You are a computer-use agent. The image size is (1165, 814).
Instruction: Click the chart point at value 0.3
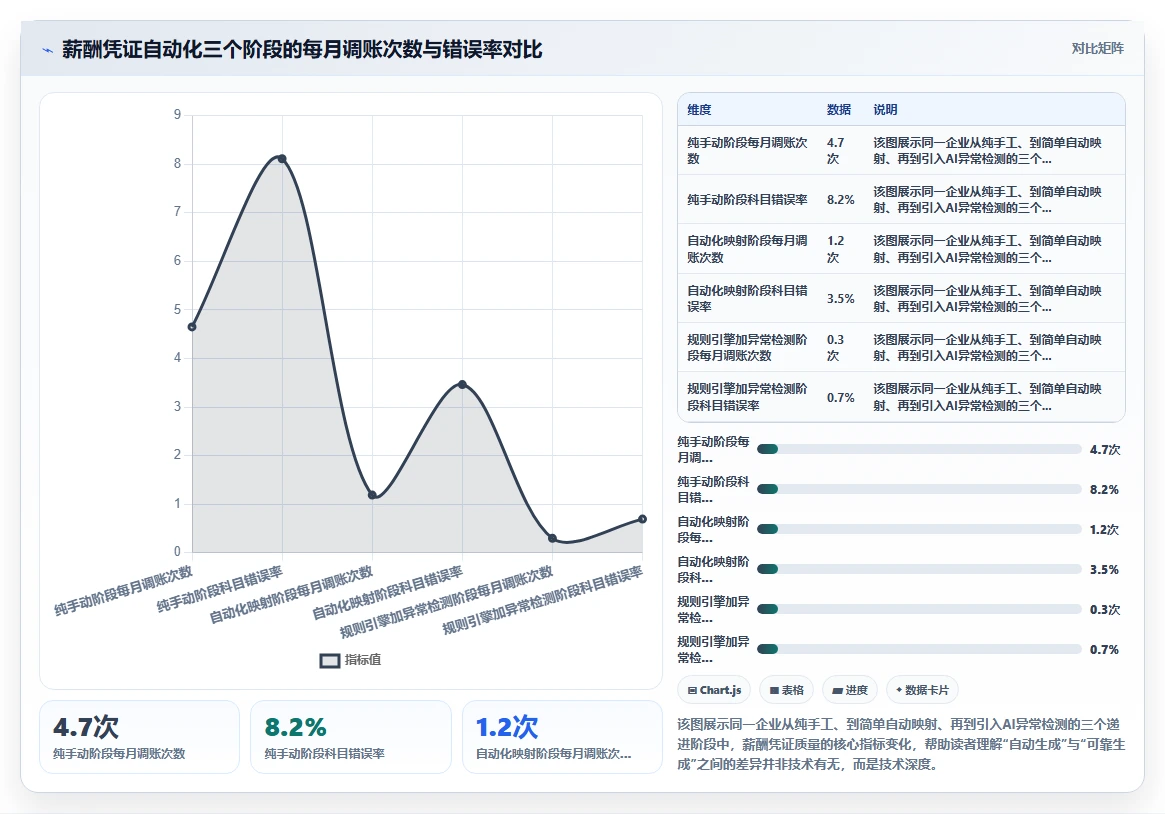pyautogui.click(x=552, y=538)
